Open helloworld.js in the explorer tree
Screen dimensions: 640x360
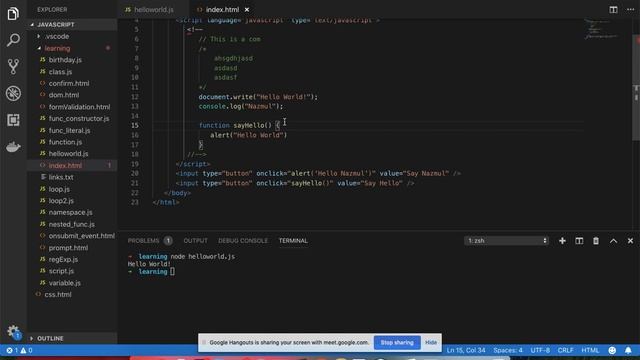click(x=72, y=153)
